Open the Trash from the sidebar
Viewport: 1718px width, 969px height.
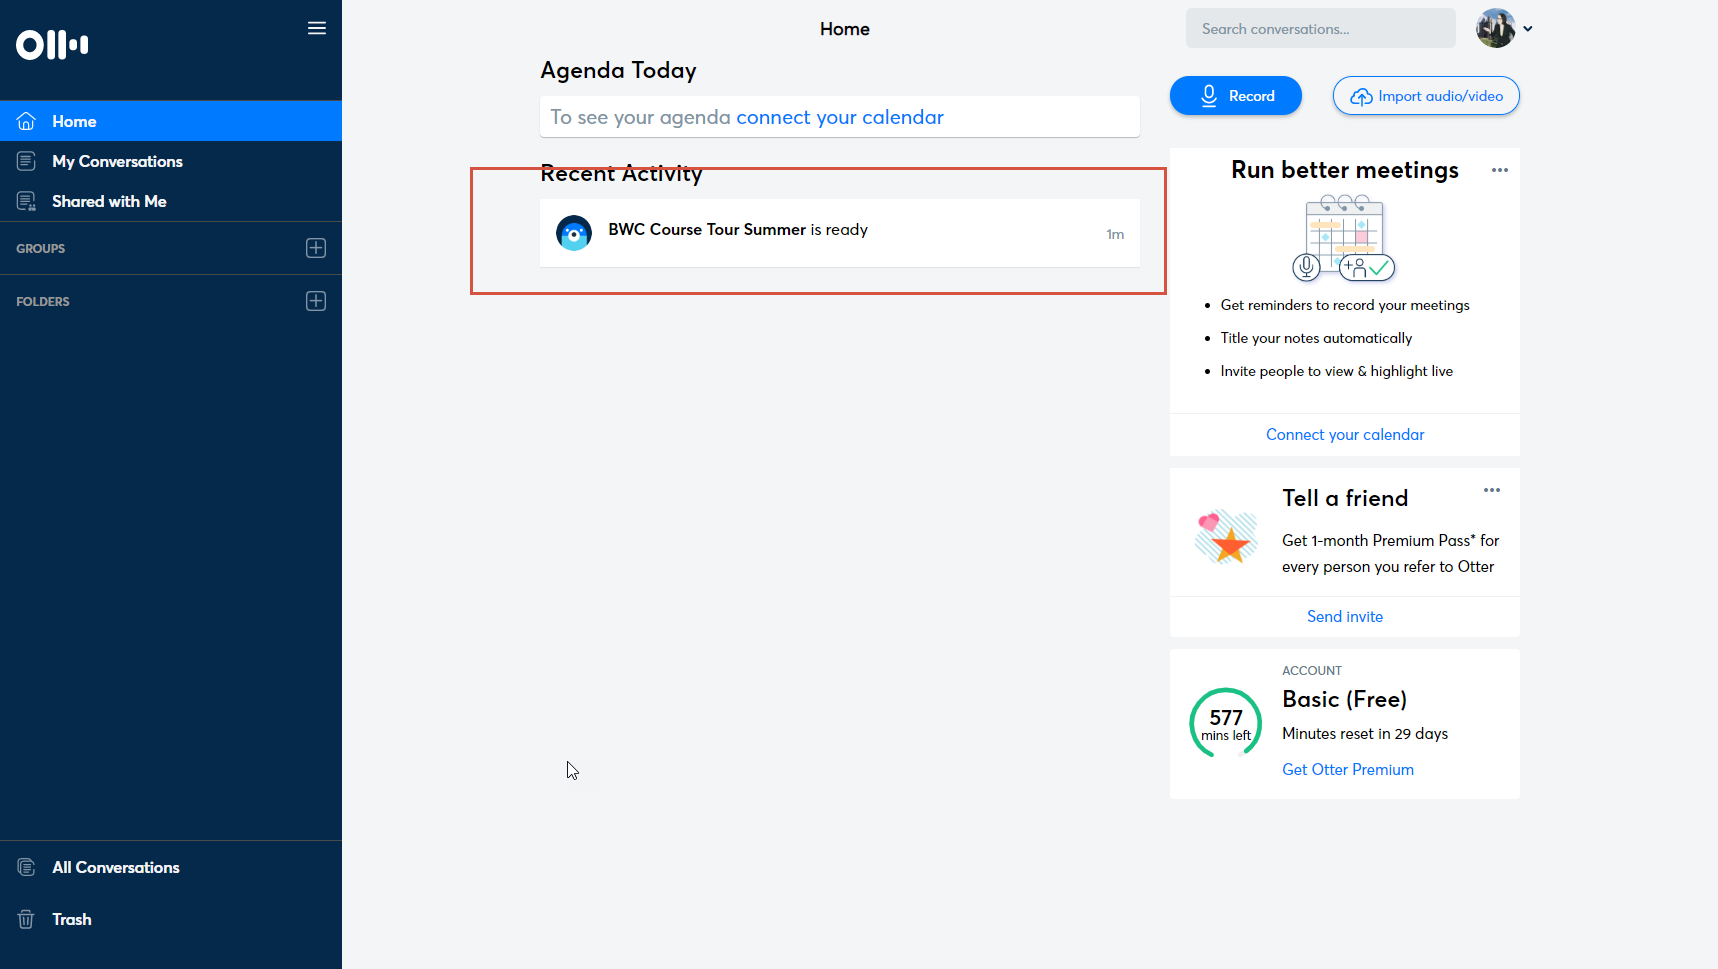71,919
